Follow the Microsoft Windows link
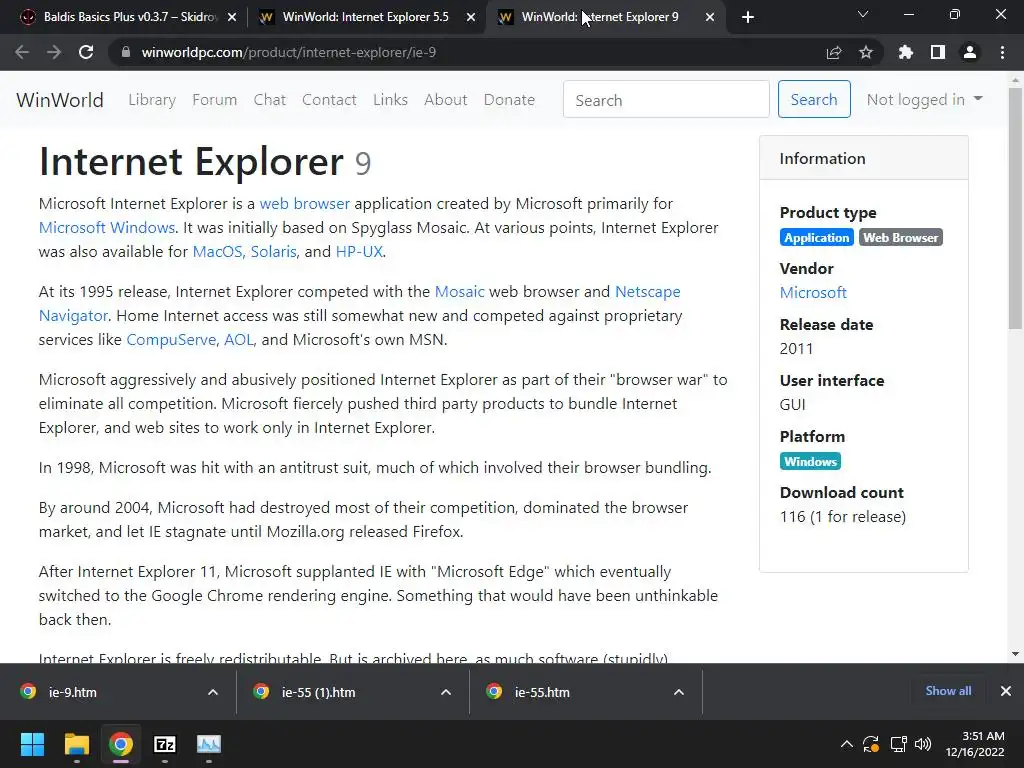 (x=106, y=228)
